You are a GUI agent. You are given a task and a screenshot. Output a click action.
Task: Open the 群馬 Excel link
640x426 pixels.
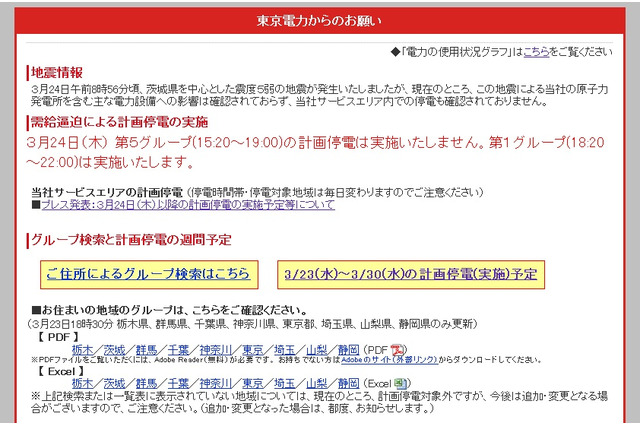pyautogui.click(x=147, y=383)
